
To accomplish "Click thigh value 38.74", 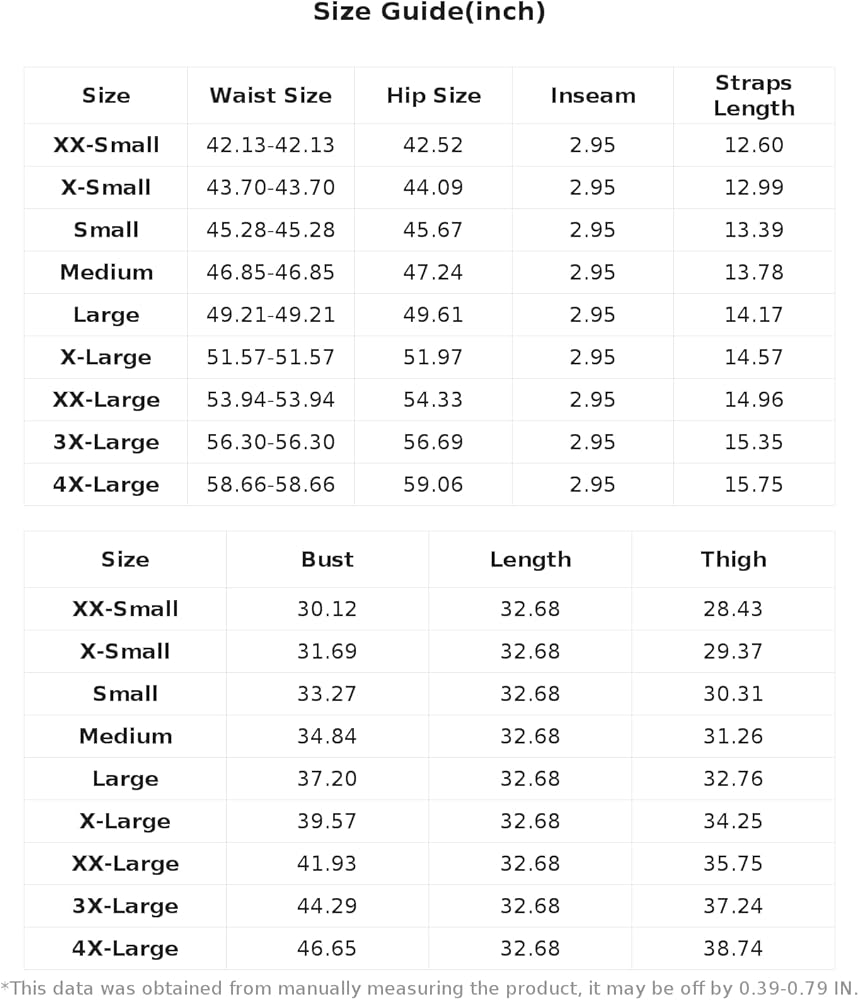I will (733, 948).
